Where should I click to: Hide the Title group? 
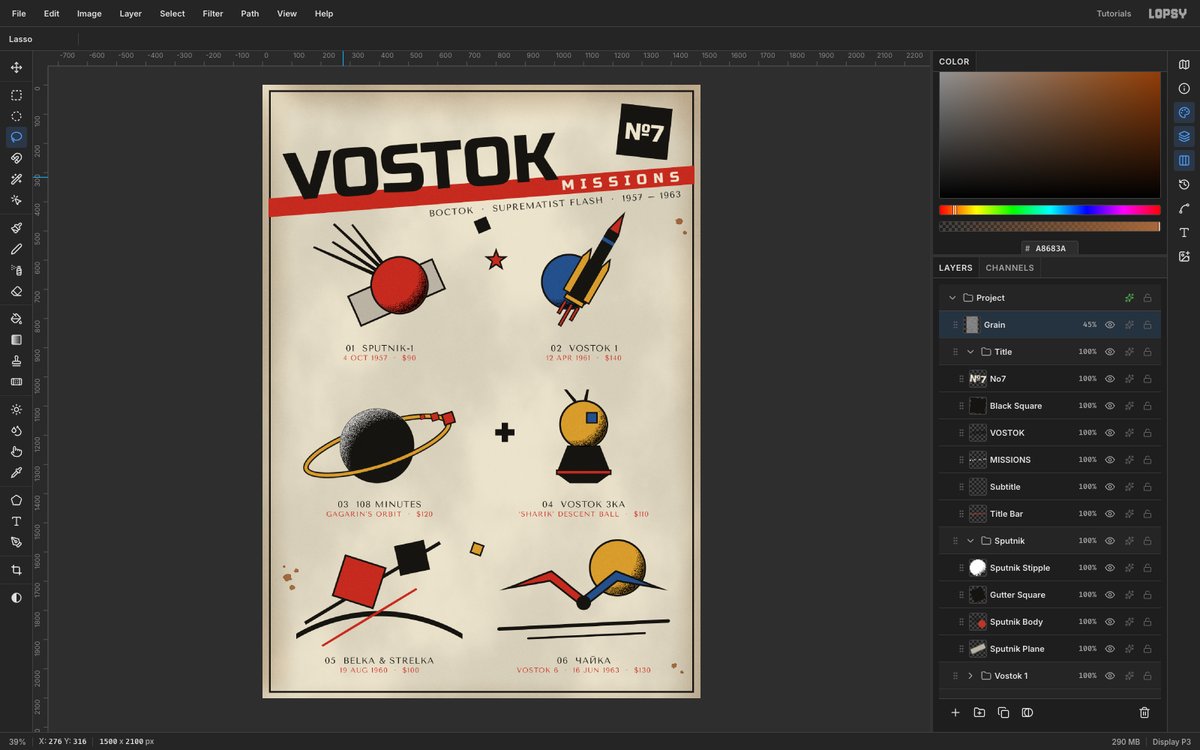(x=1110, y=352)
